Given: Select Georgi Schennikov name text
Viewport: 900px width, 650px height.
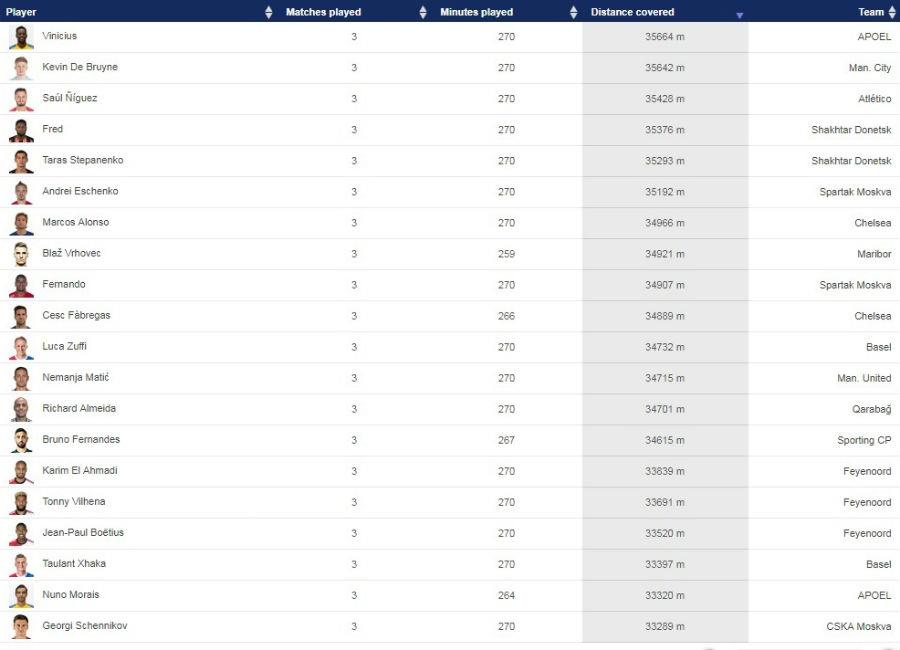Looking at the screenshot, I should [85, 625].
